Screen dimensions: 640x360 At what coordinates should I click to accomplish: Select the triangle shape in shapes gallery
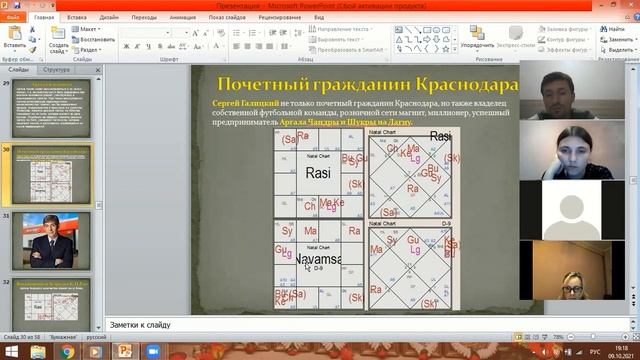pyautogui.click(x=399, y=40)
